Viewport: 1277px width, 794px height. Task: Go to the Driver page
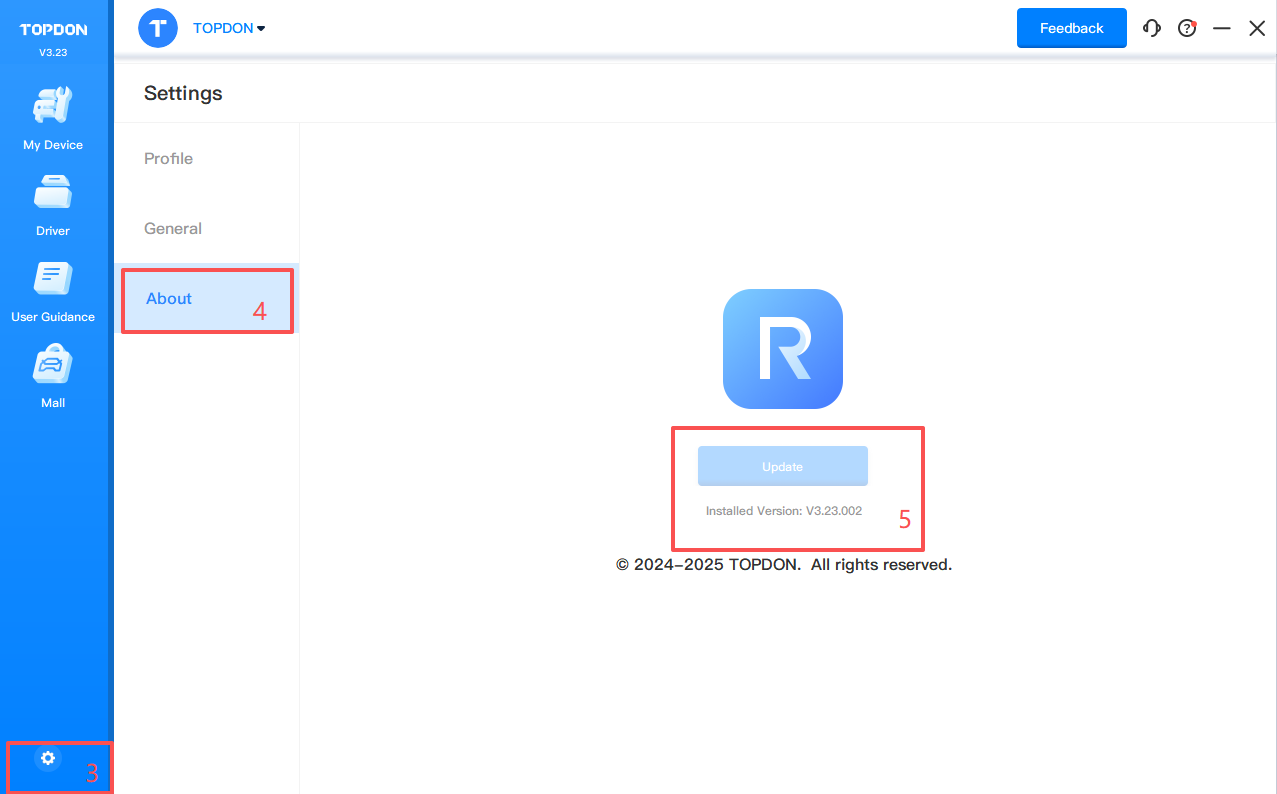pos(53,204)
